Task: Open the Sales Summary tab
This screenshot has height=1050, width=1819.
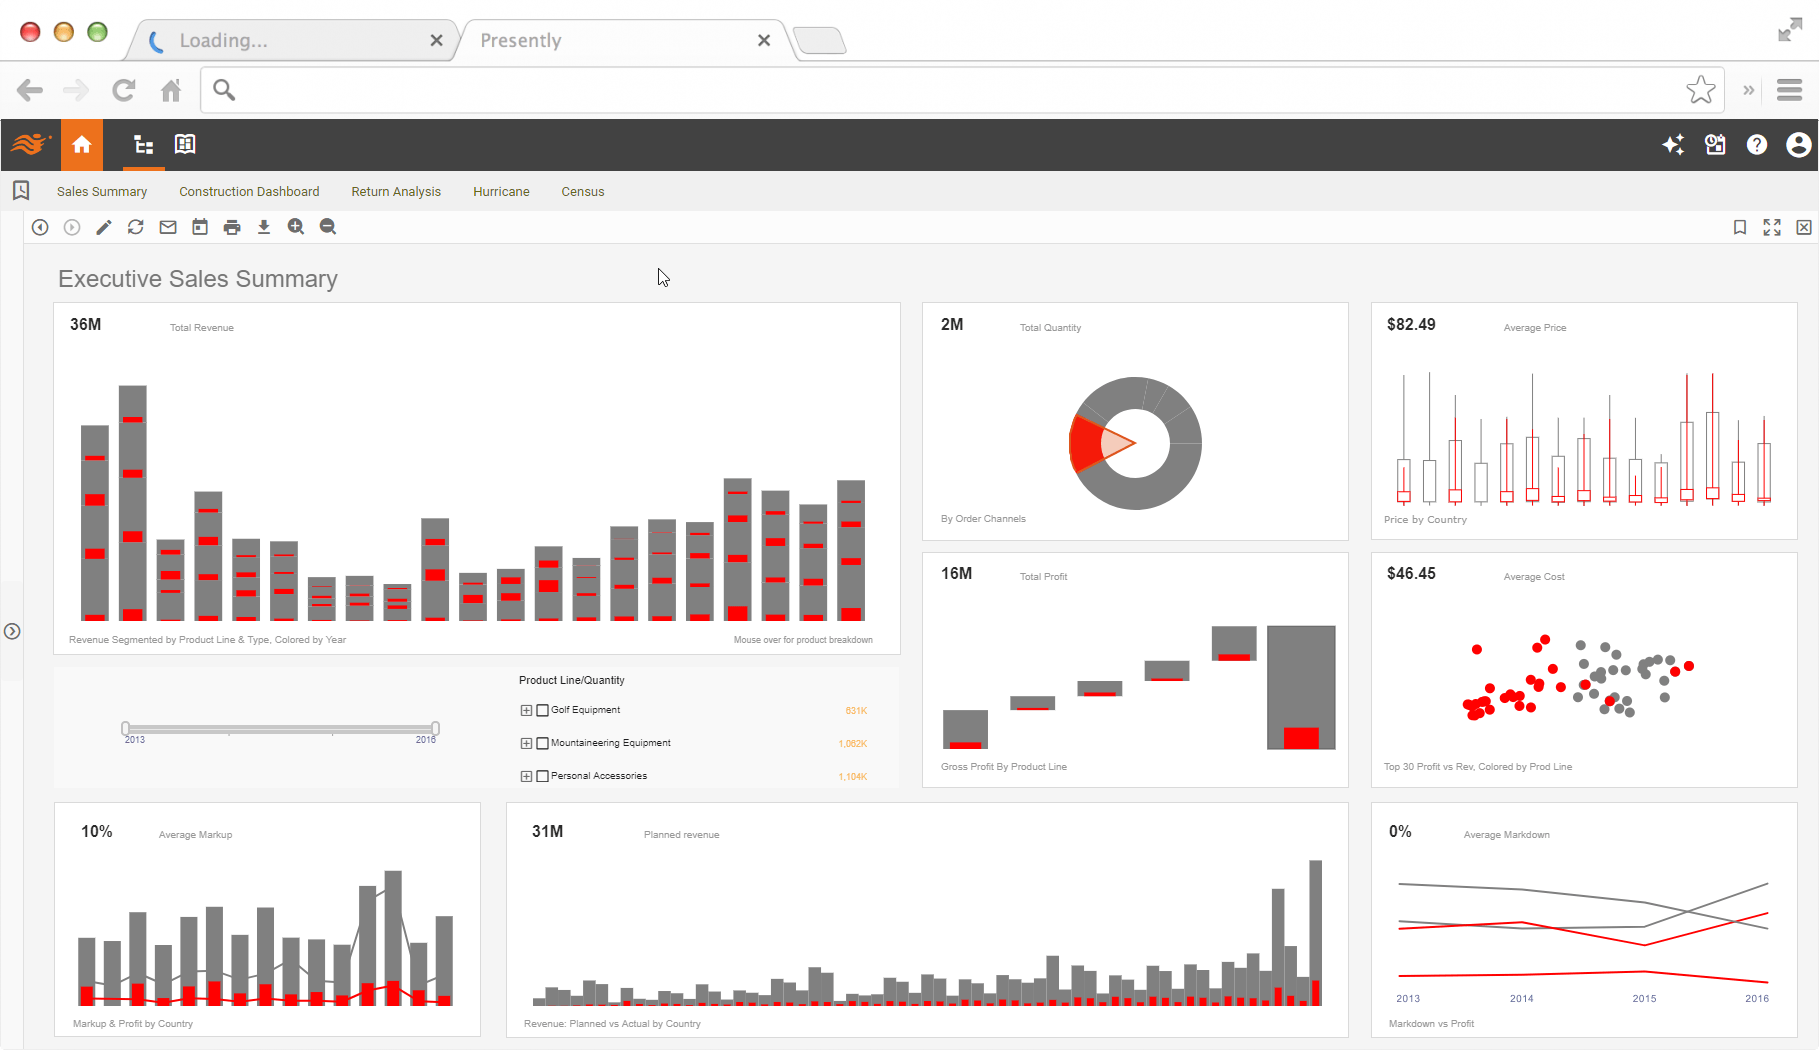Action: click(102, 191)
